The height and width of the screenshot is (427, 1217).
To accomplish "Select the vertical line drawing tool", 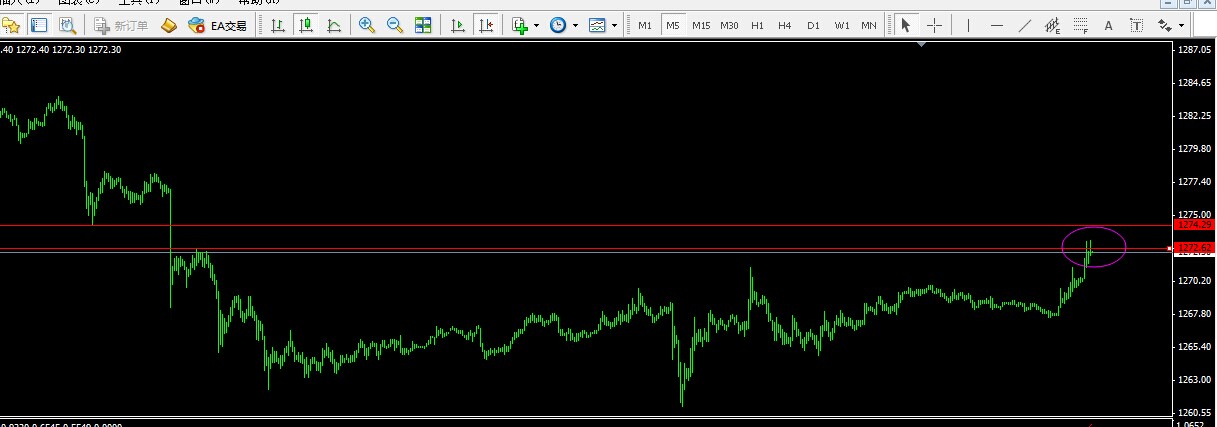I will [x=968, y=25].
